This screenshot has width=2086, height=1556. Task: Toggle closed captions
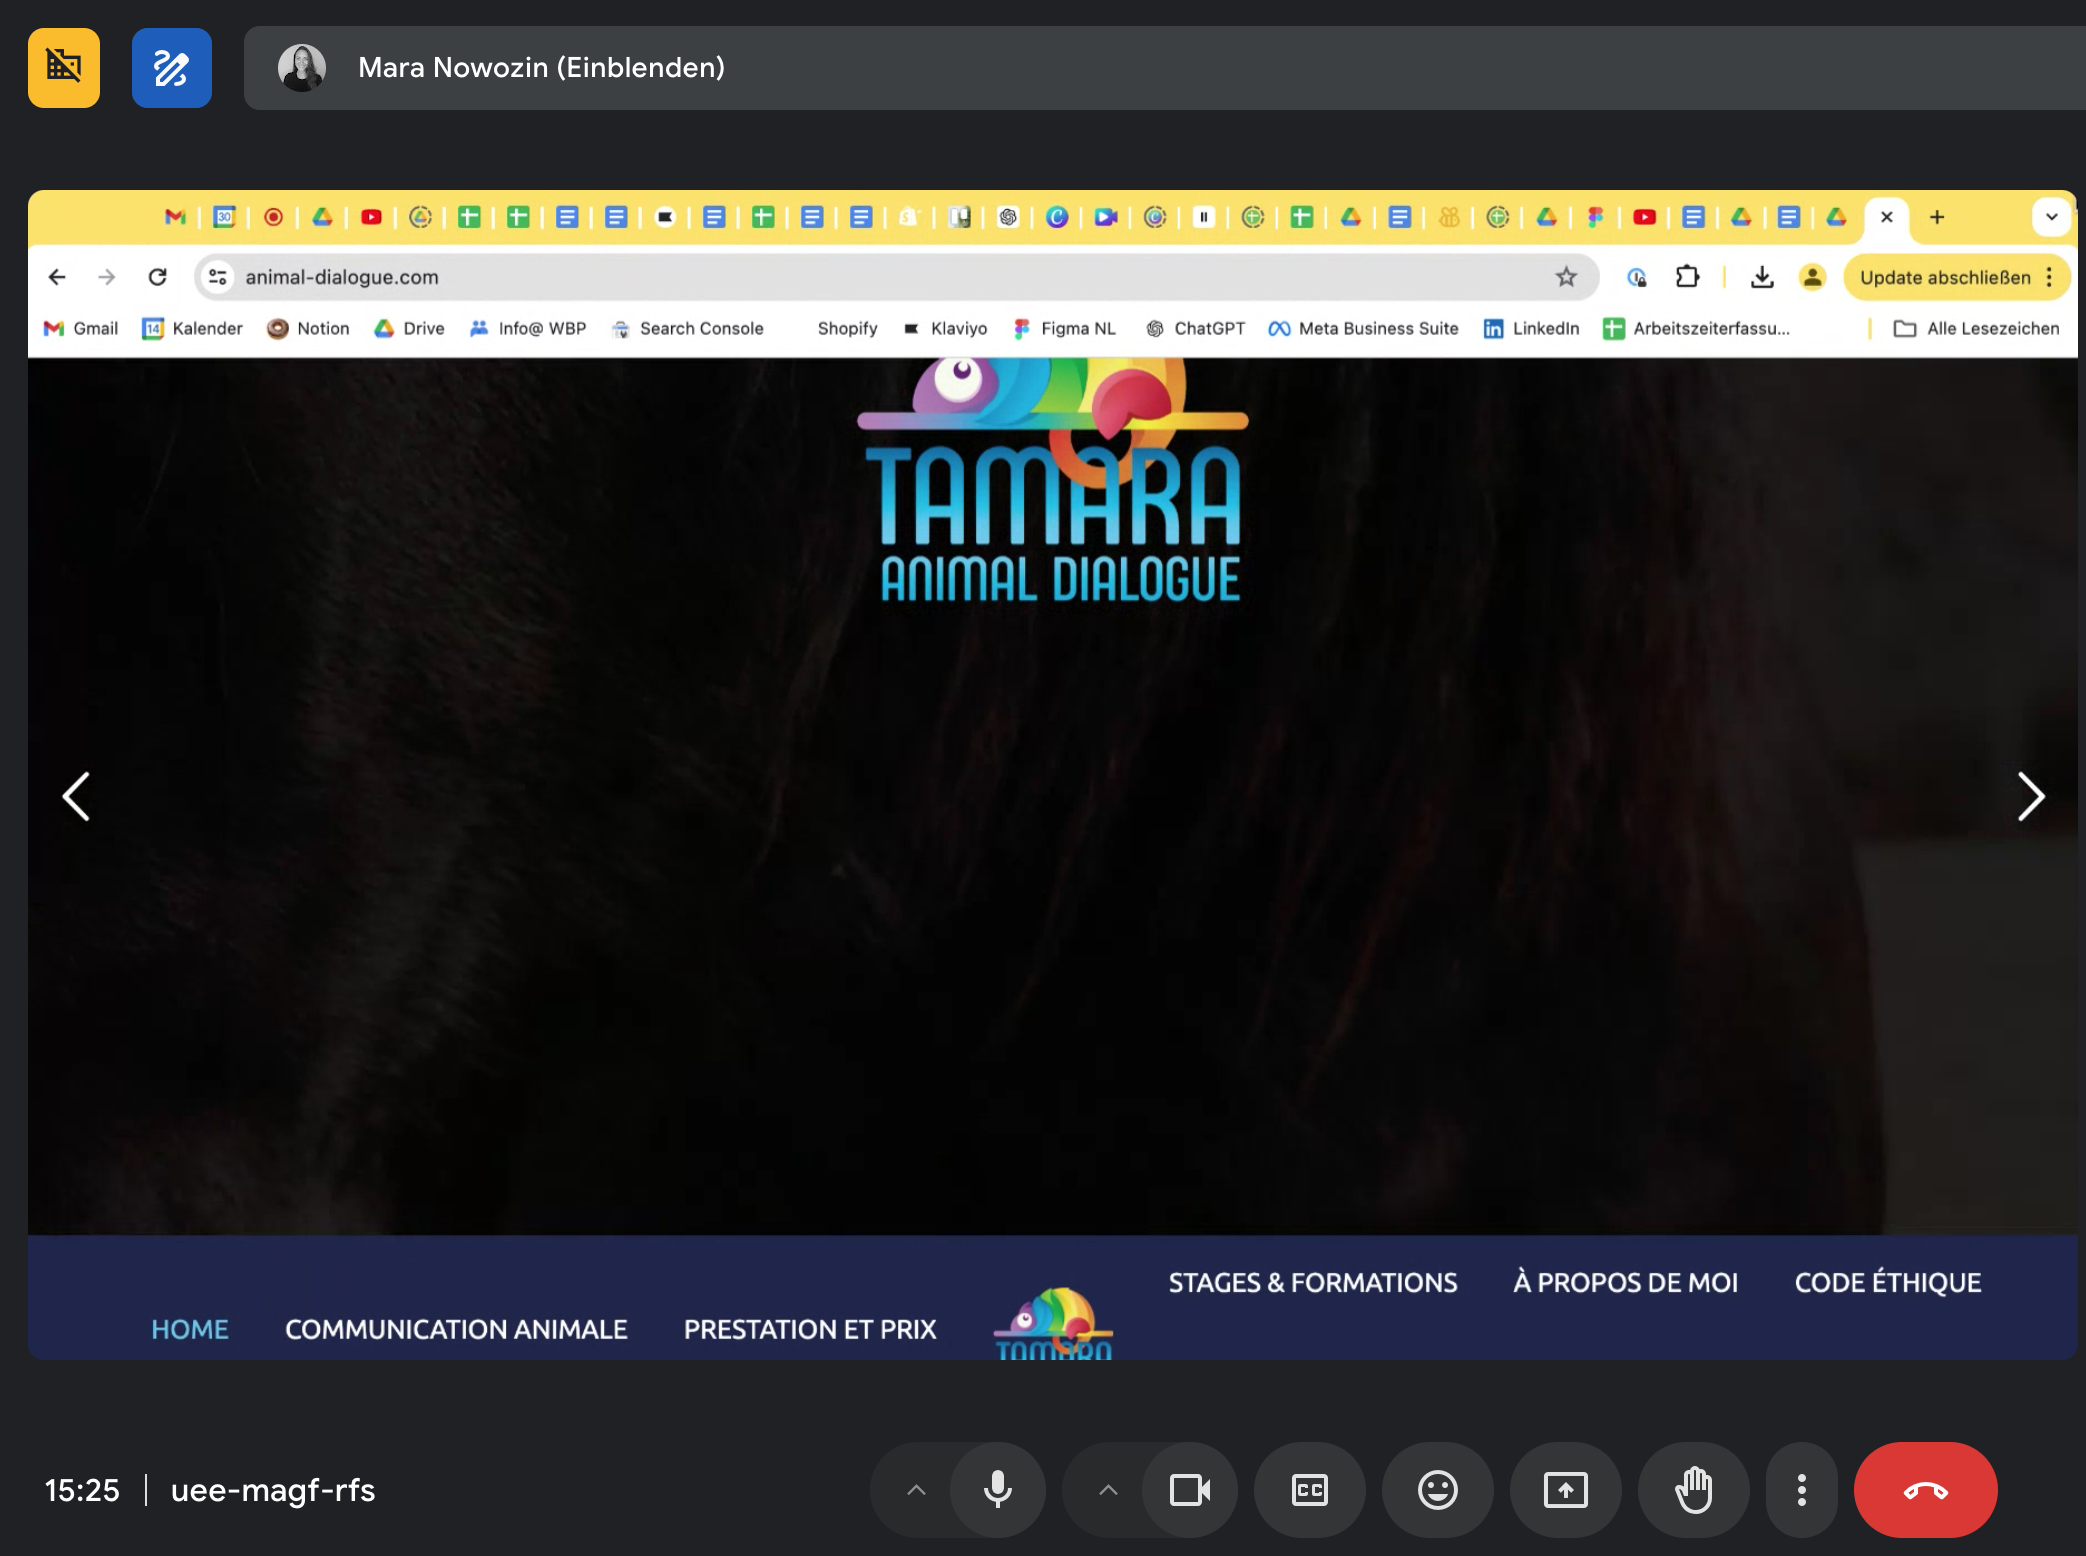[x=1310, y=1490]
